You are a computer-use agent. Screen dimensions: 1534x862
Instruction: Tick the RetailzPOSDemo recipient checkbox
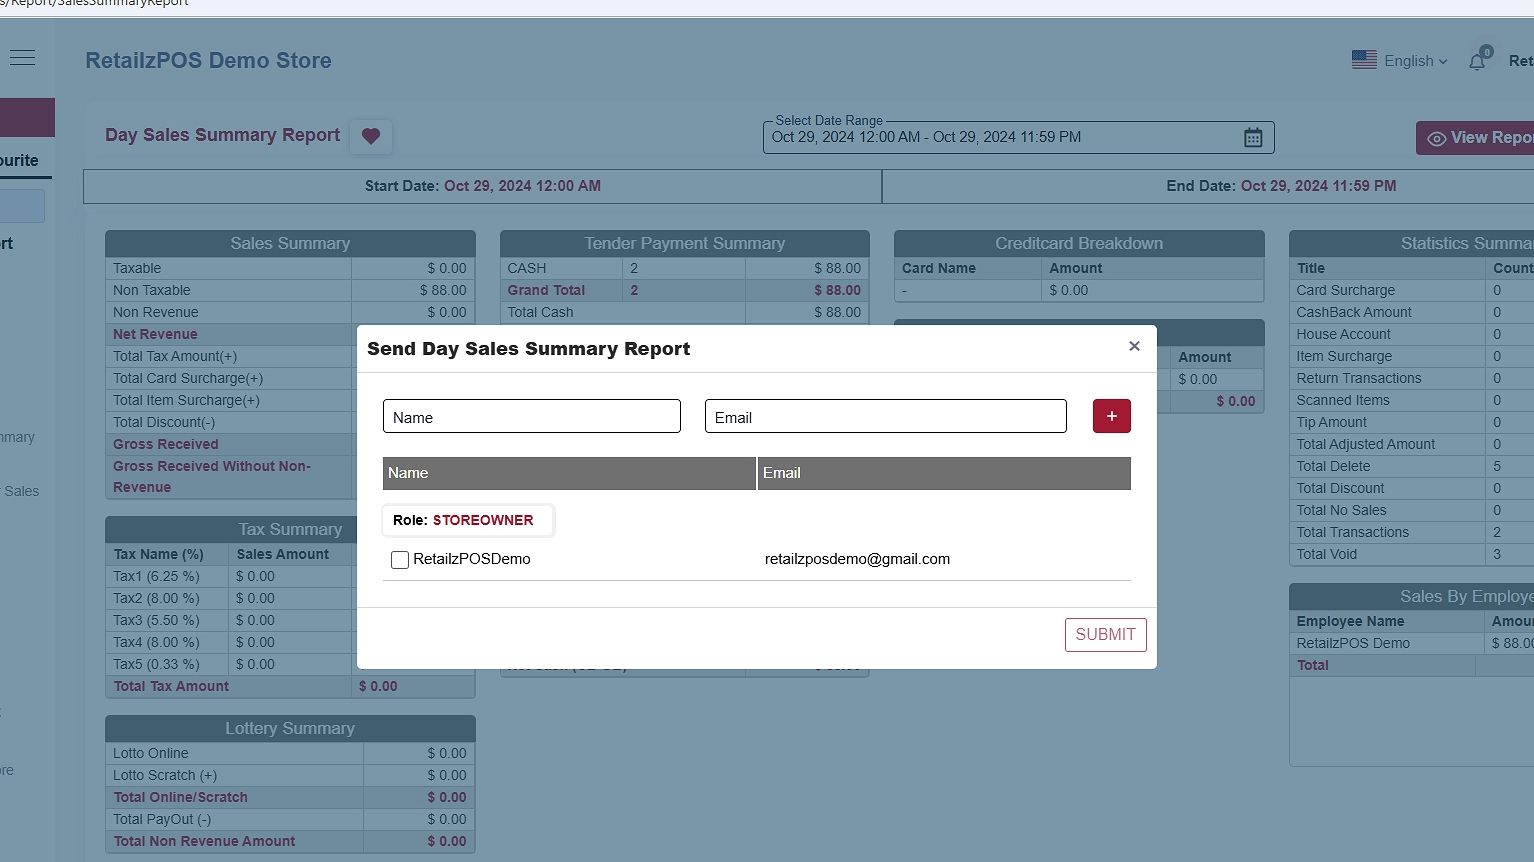pos(400,560)
